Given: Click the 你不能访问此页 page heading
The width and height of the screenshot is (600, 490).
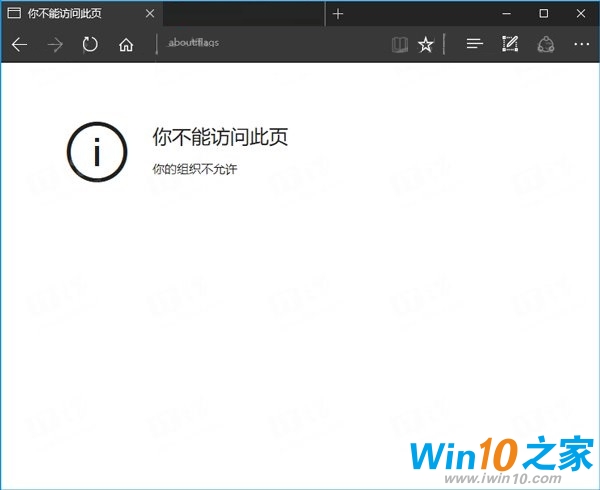Looking at the screenshot, I should pos(220,137).
